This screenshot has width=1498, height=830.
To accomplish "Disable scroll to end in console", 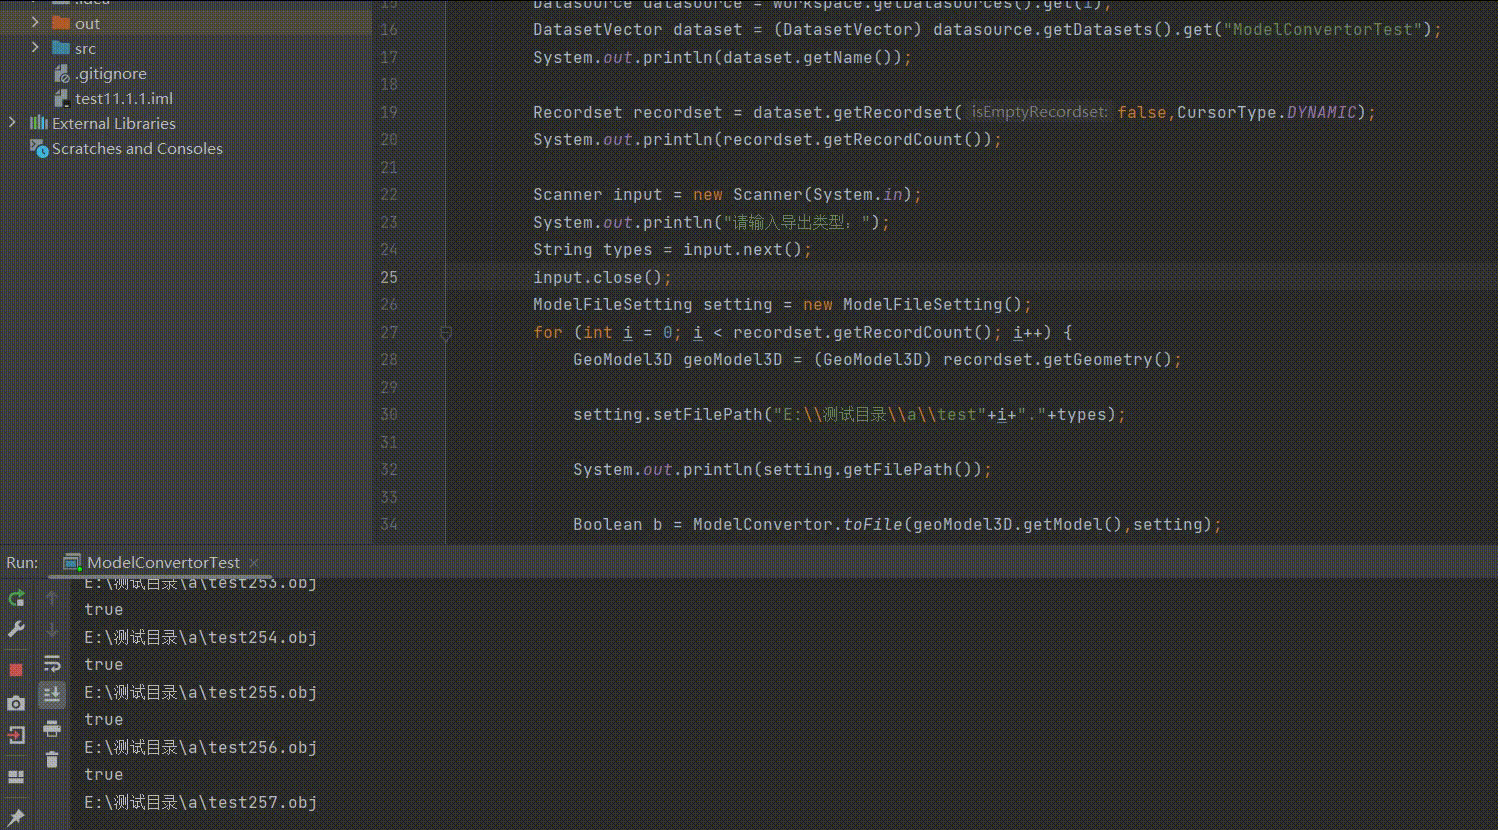I will [x=52, y=693].
